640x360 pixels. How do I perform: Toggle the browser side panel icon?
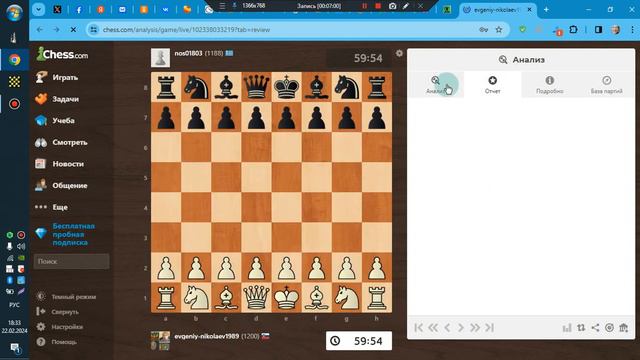[x=598, y=29]
